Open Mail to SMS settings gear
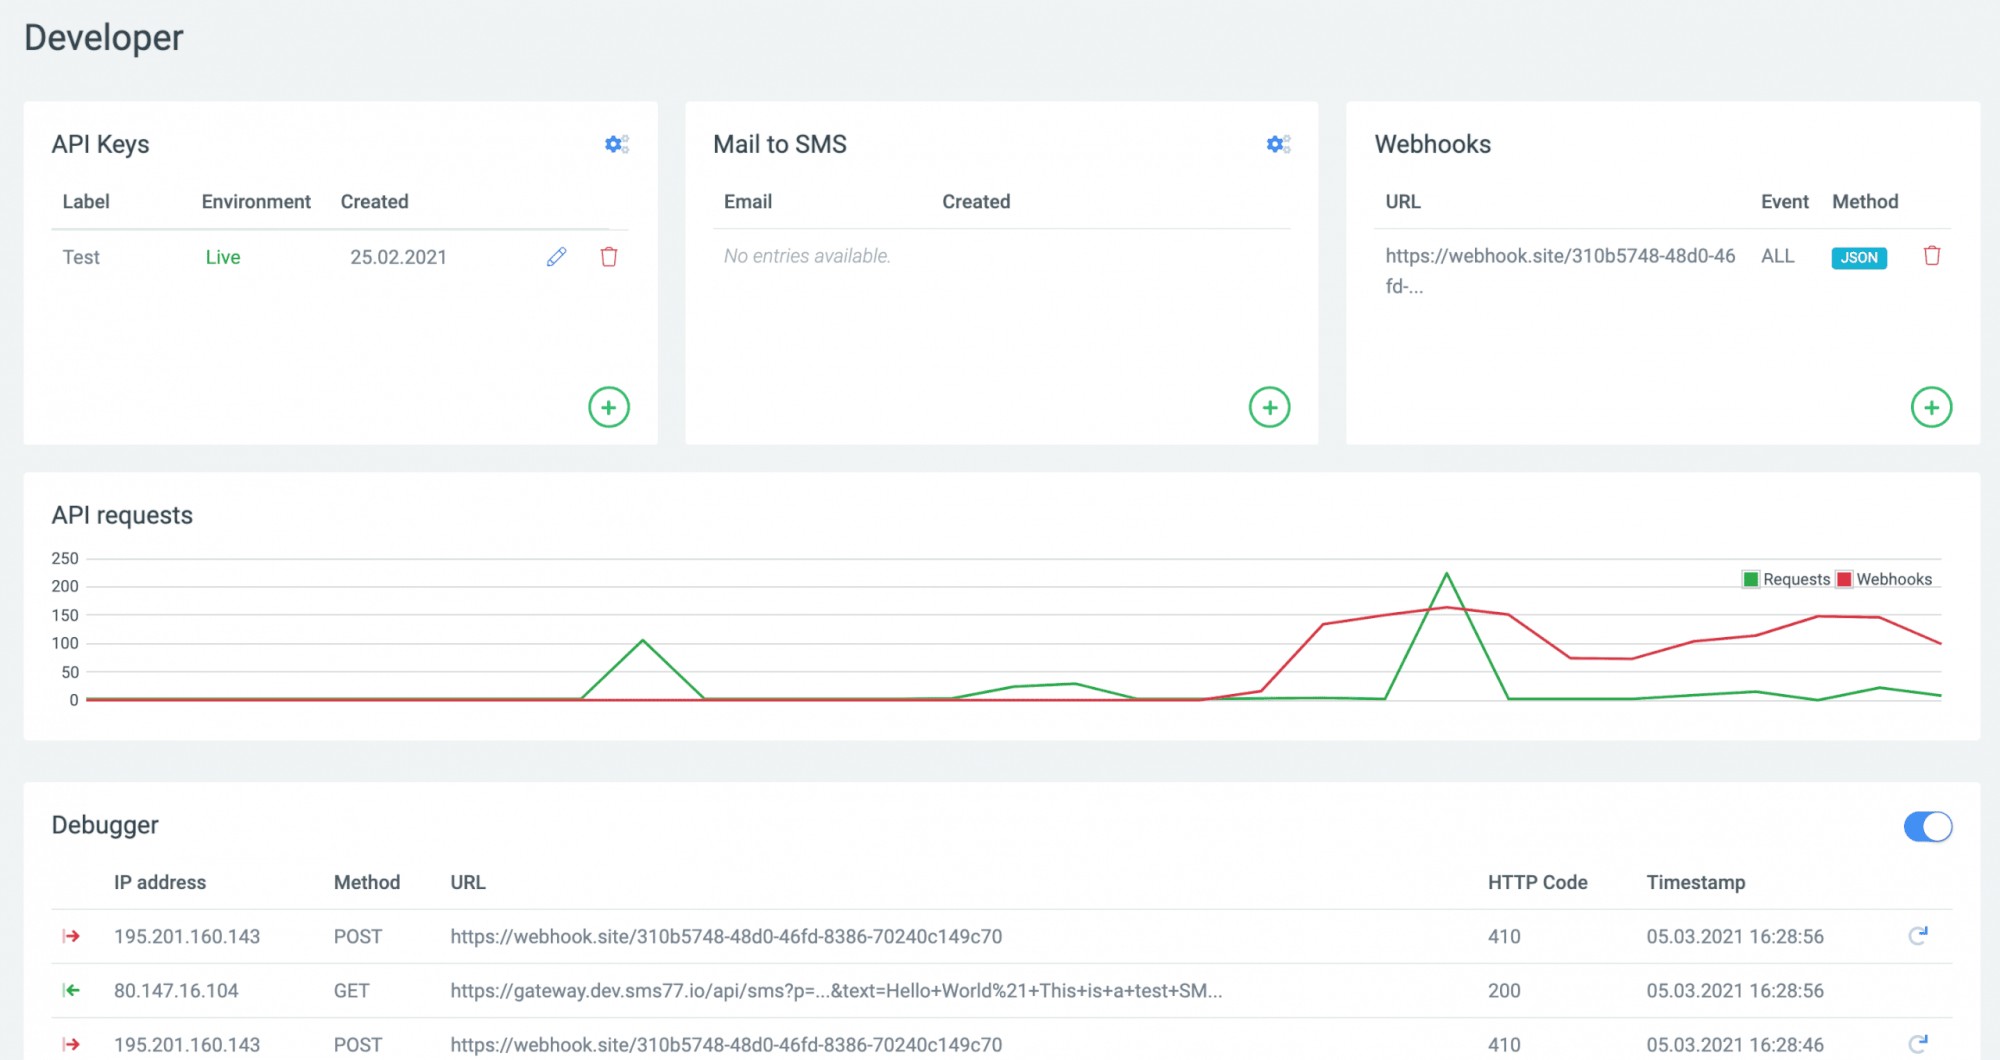 click(1277, 144)
